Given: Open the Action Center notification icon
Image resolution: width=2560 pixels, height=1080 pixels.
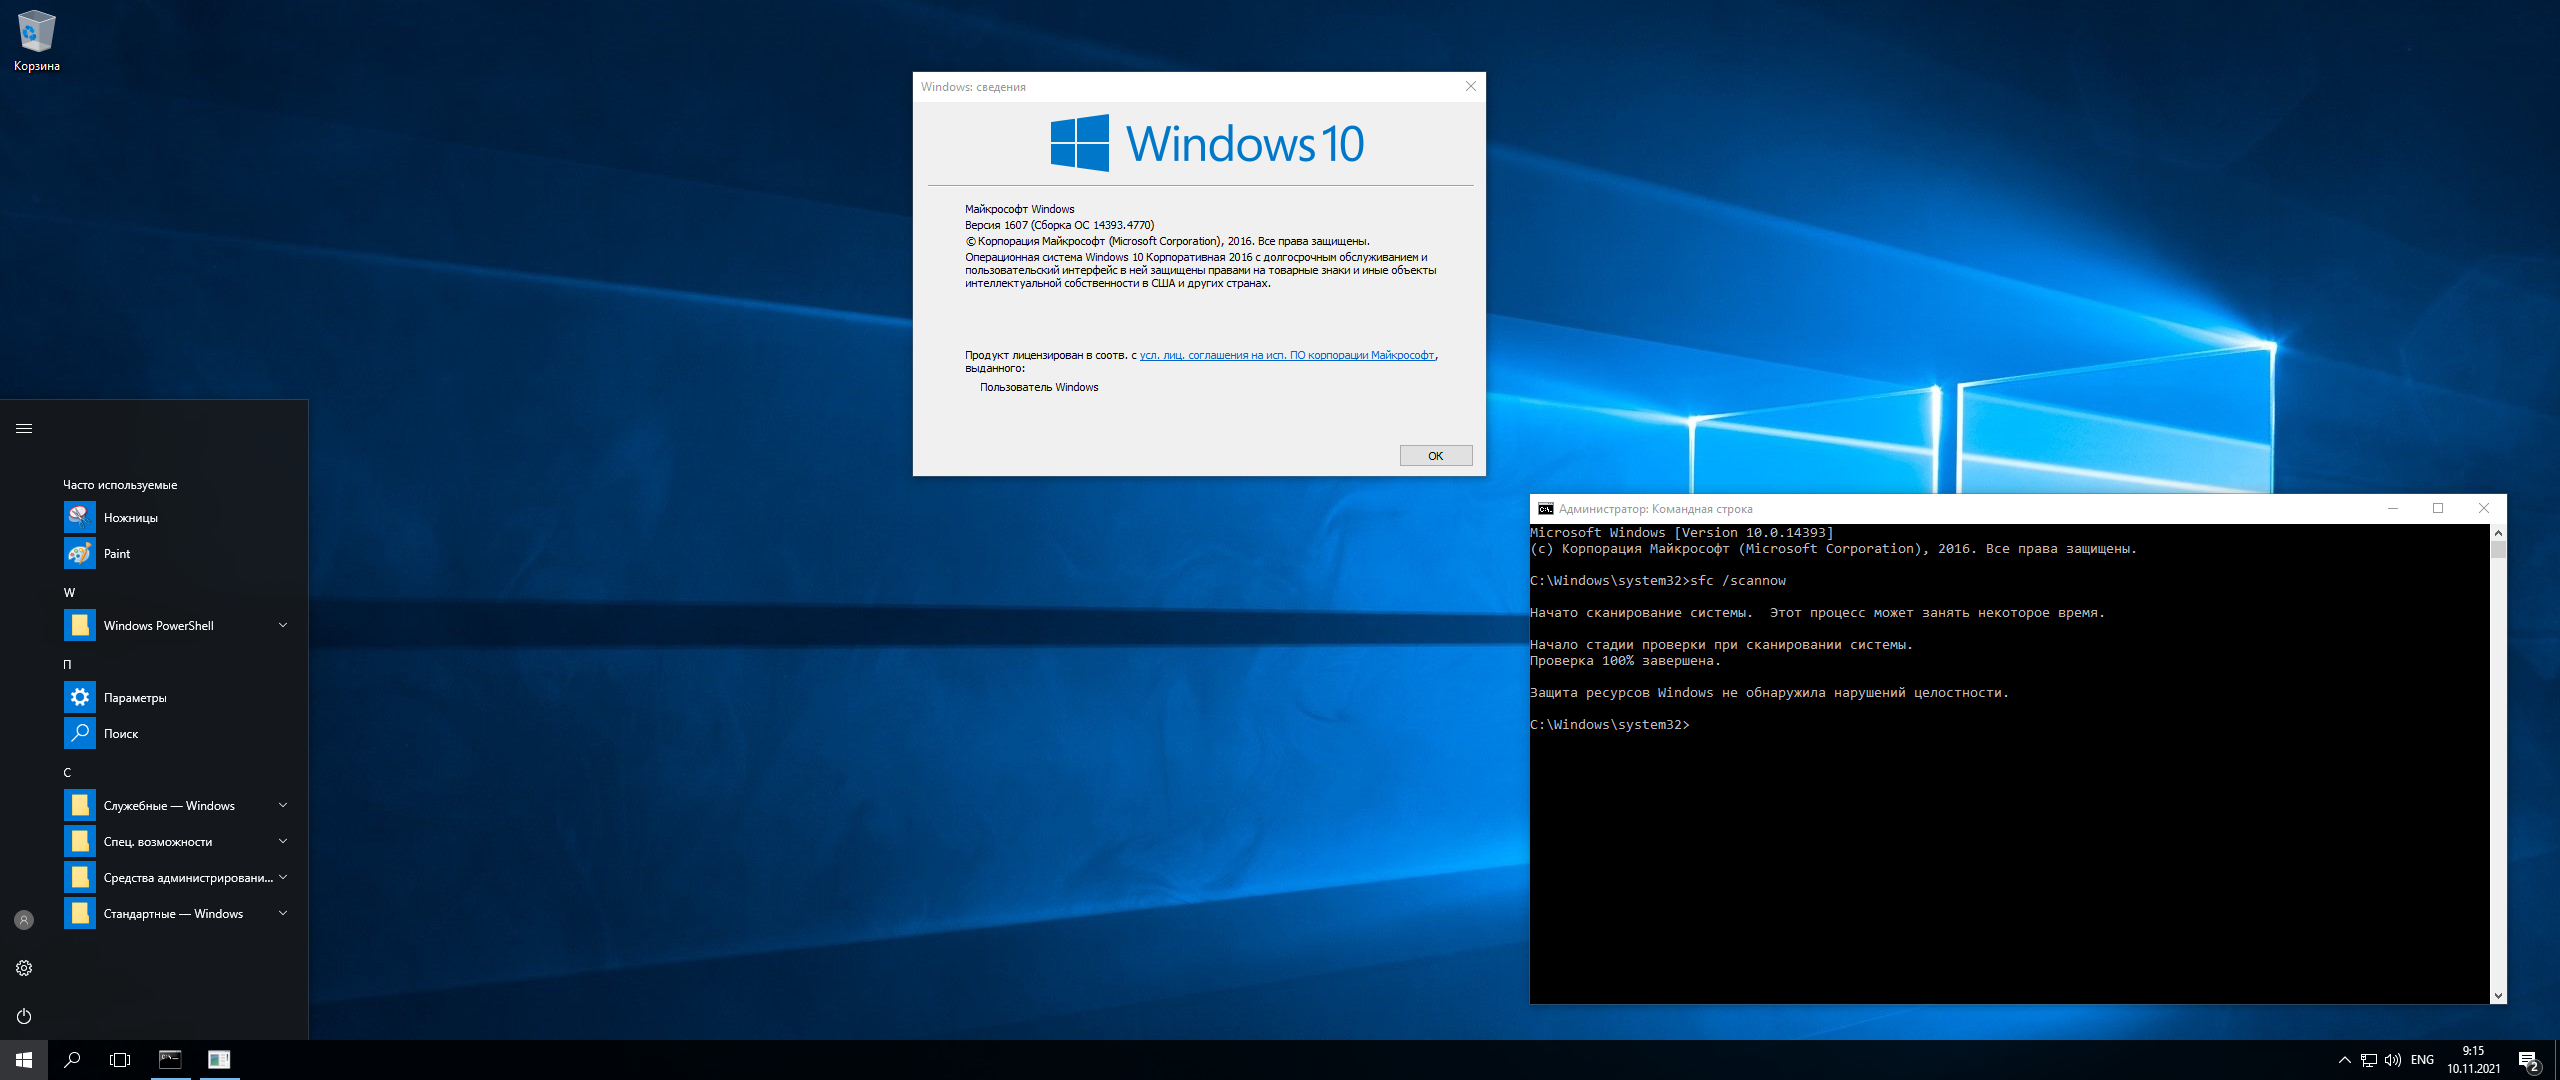Looking at the screenshot, I should pos(2529,1060).
